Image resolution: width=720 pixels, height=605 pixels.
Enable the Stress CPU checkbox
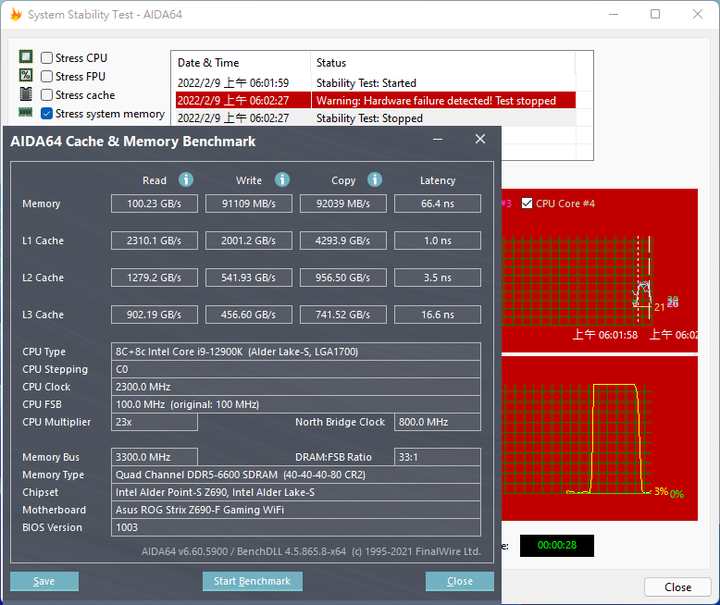(x=46, y=58)
